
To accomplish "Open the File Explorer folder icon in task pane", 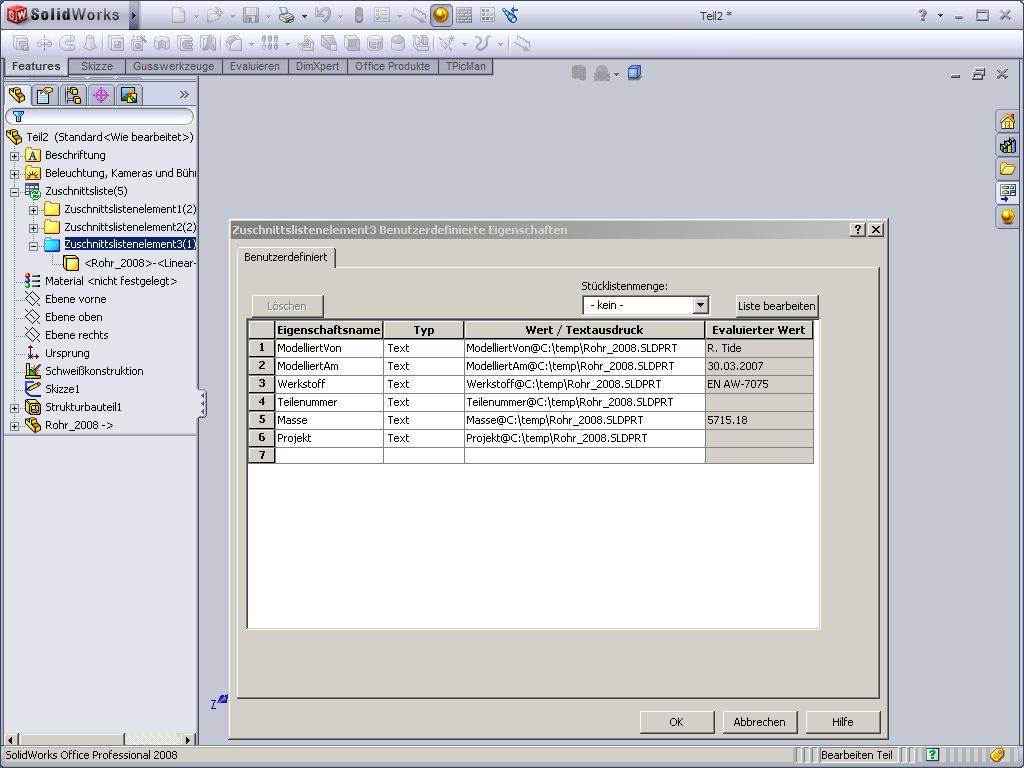I will tap(1007, 169).
